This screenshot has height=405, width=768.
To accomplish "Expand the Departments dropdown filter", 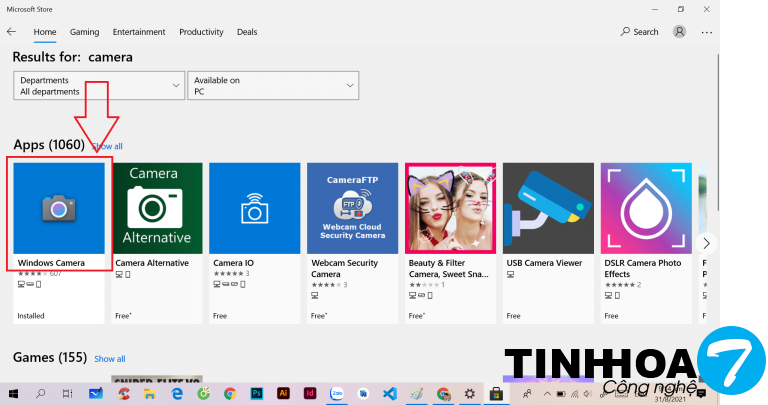I will (99, 86).
